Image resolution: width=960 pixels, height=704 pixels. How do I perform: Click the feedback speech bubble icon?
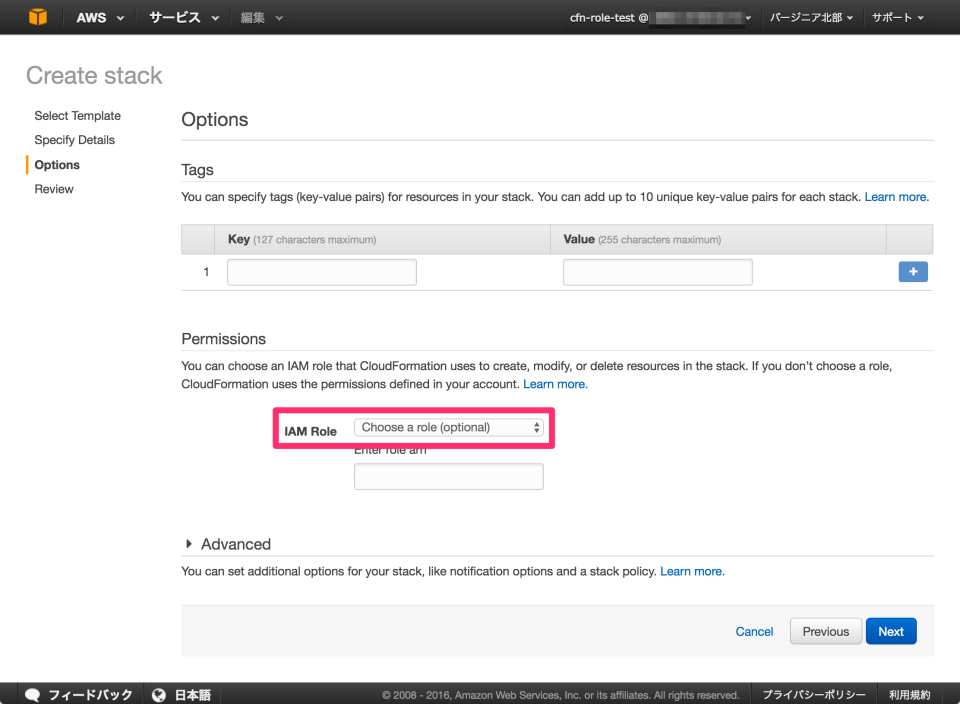[33, 693]
